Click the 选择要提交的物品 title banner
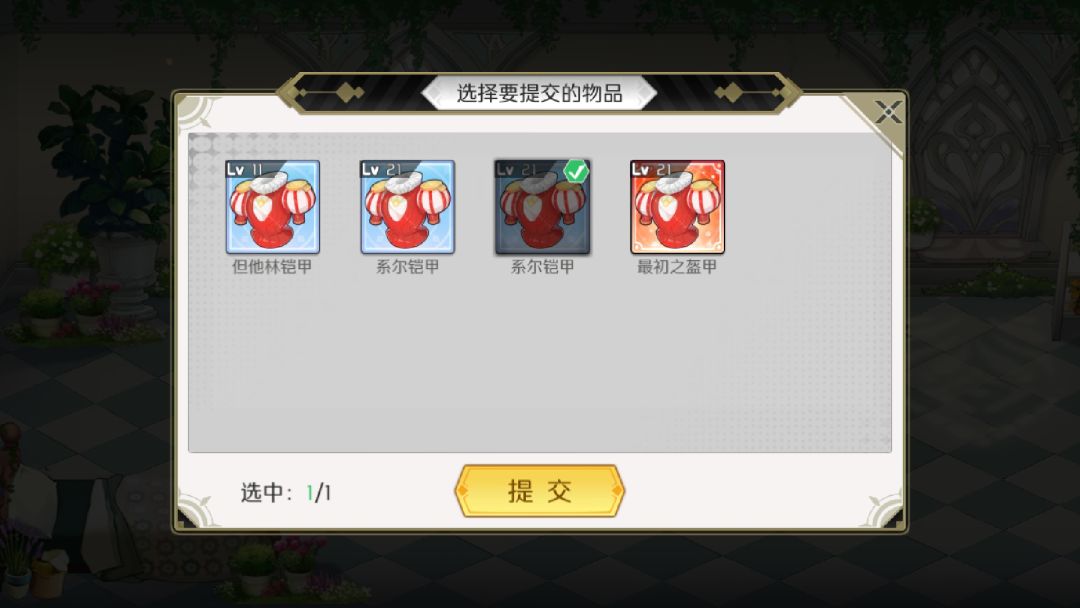Viewport: 1080px width, 608px height. [539, 93]
